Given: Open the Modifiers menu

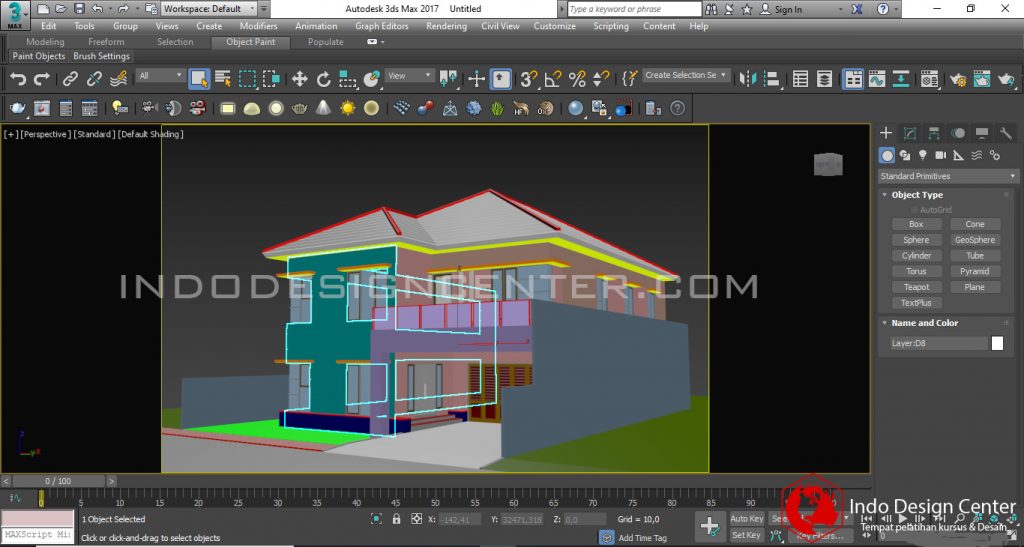Looking at the screenshot, I should pos(258,26).
